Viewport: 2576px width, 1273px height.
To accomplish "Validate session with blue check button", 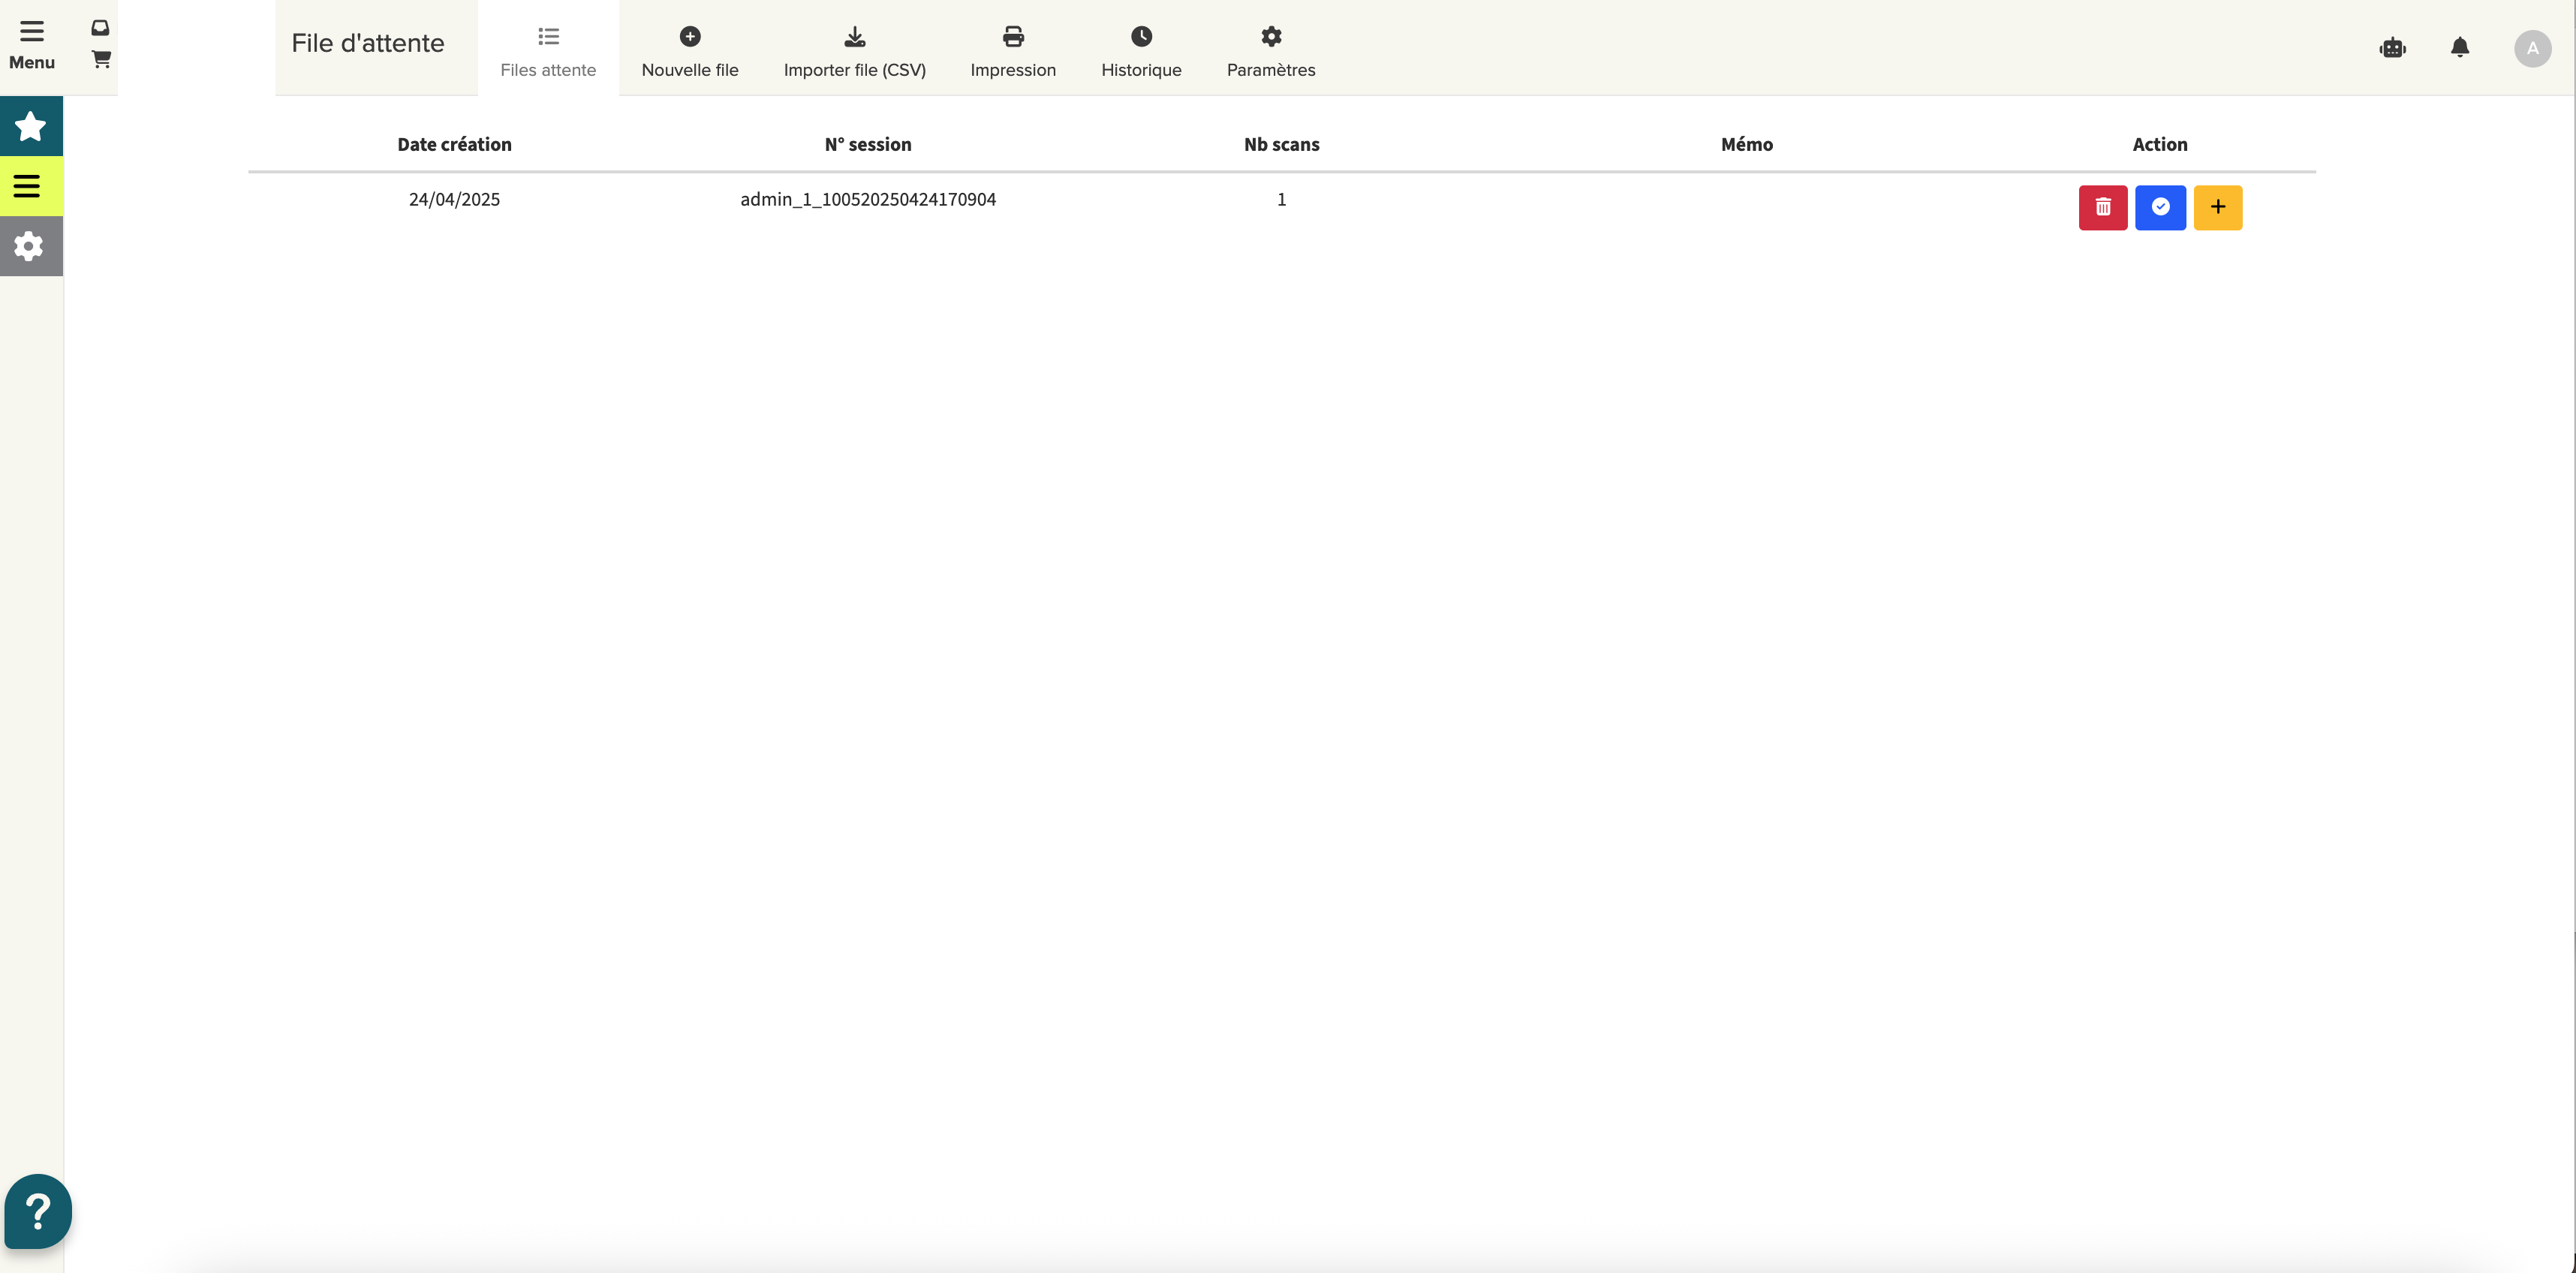I will [x=2160, y=207].
